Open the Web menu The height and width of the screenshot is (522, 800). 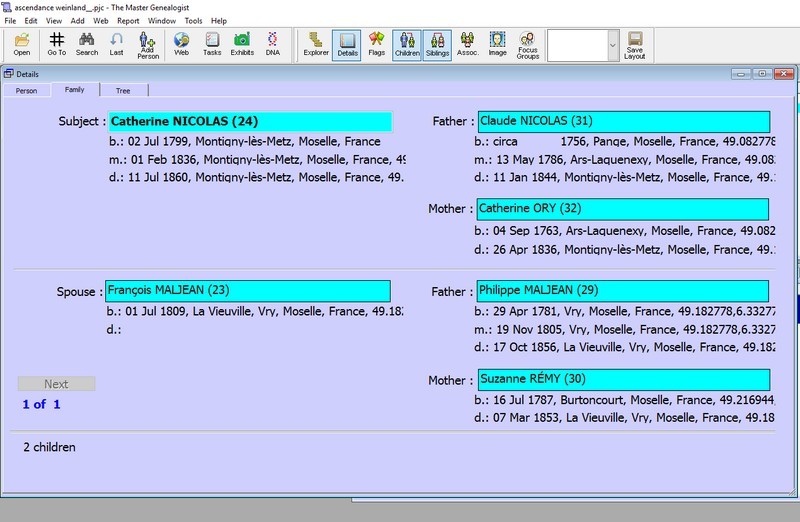(x=101, y=21)
